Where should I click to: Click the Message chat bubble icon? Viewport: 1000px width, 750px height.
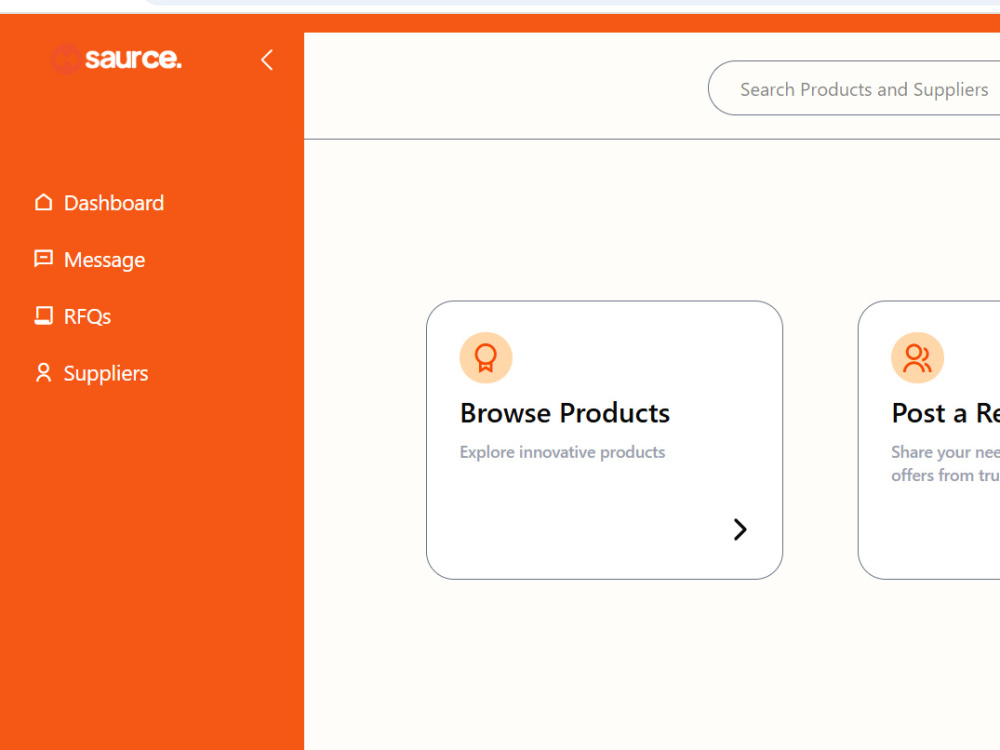click(x=43, y=258)
